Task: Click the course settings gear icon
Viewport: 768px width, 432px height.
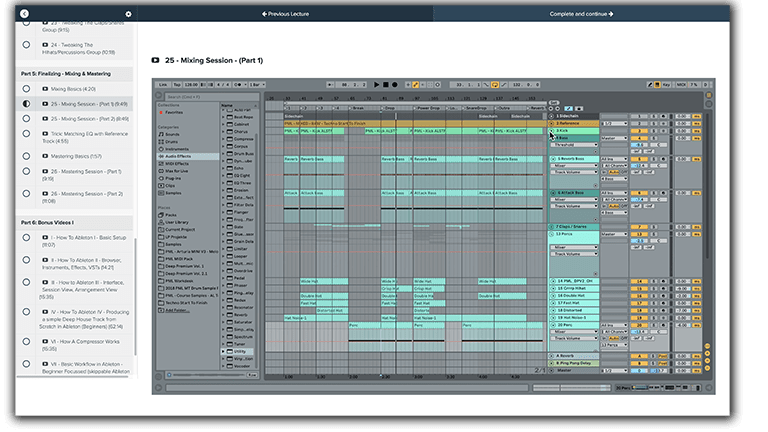Action: 128,14
